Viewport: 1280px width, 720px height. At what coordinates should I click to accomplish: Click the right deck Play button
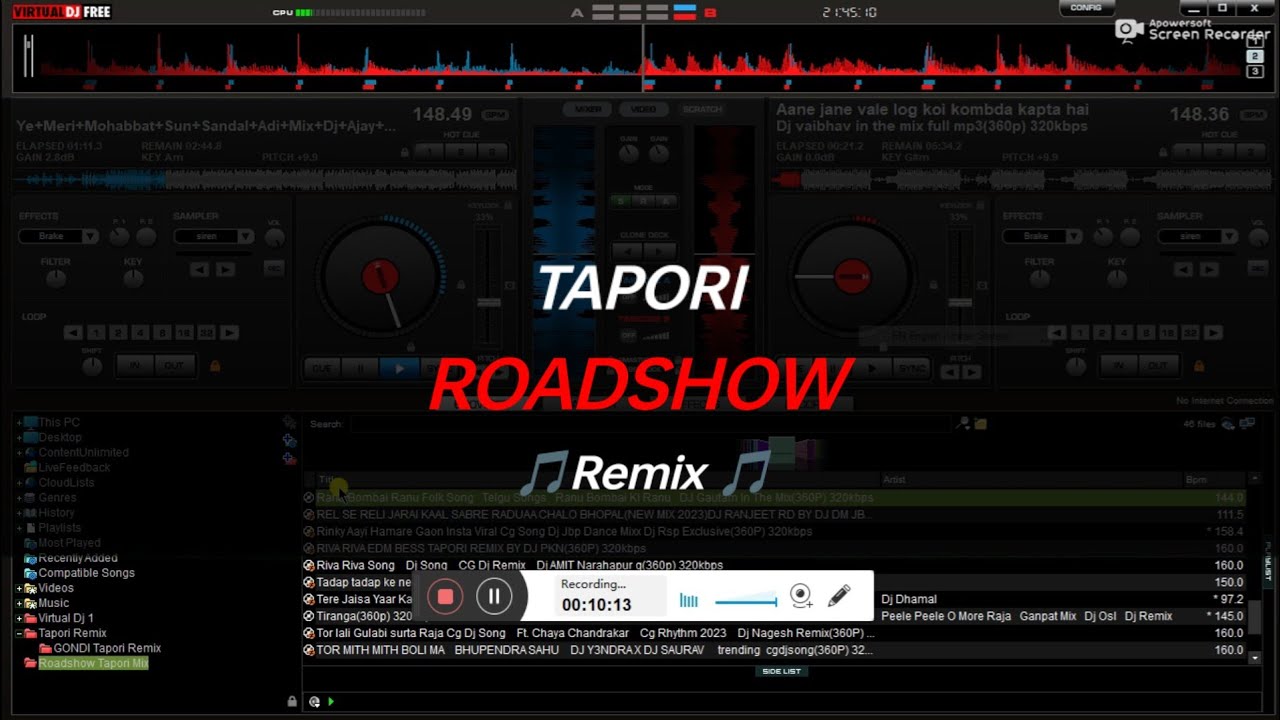click(873, 368)
